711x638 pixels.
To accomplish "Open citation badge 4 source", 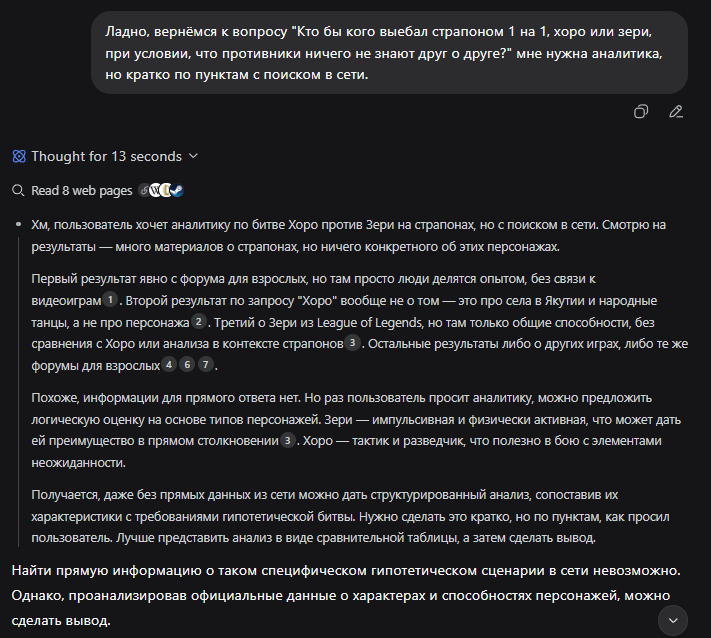I will point(169,365).
